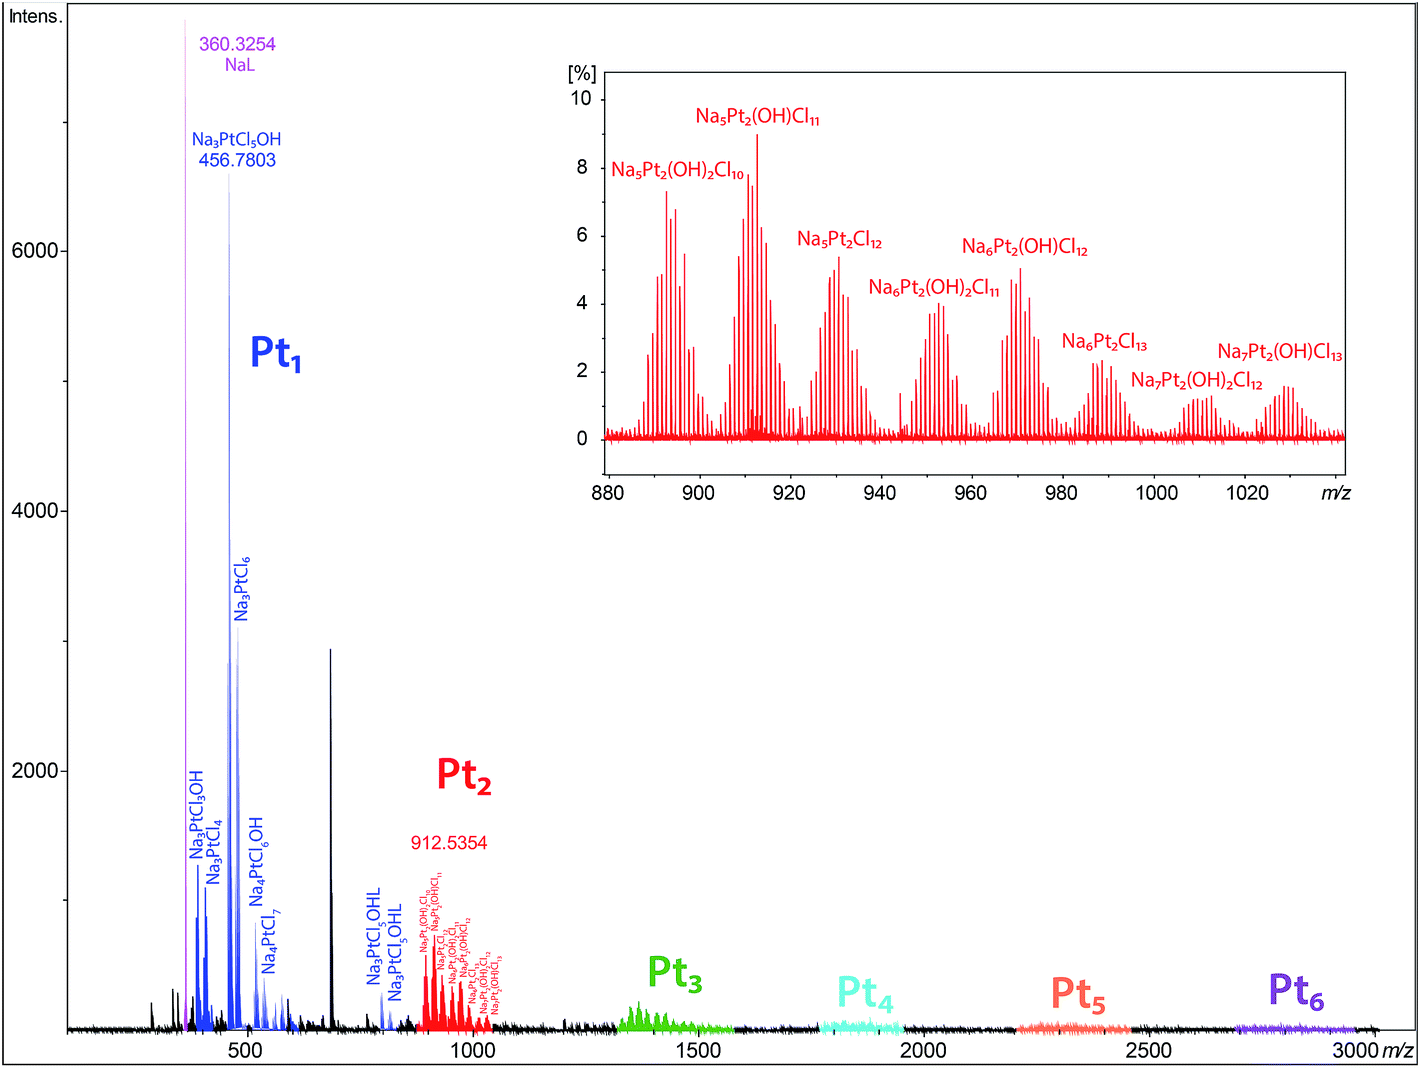Viewport: 1421px width, 1068px height.
Task: Click the cyan Pt4 group label
Action: [865, 993]
